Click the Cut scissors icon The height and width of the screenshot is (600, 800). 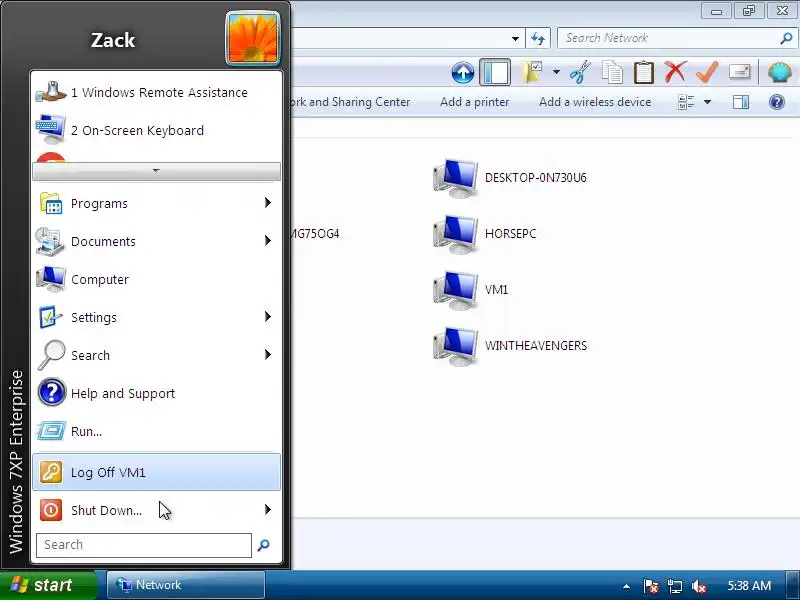tap(580, 72)
